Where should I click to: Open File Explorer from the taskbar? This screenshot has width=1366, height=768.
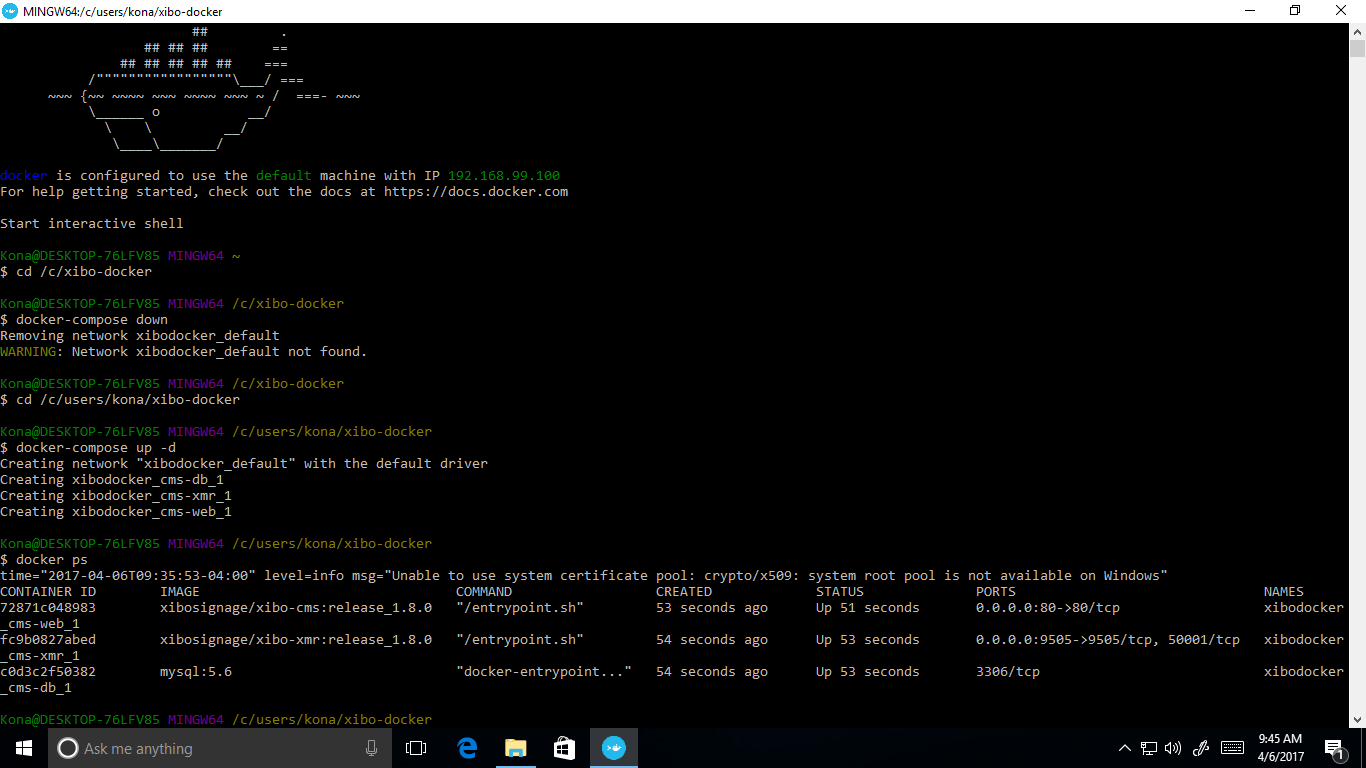pyautogui.click(x=515, y=748)
